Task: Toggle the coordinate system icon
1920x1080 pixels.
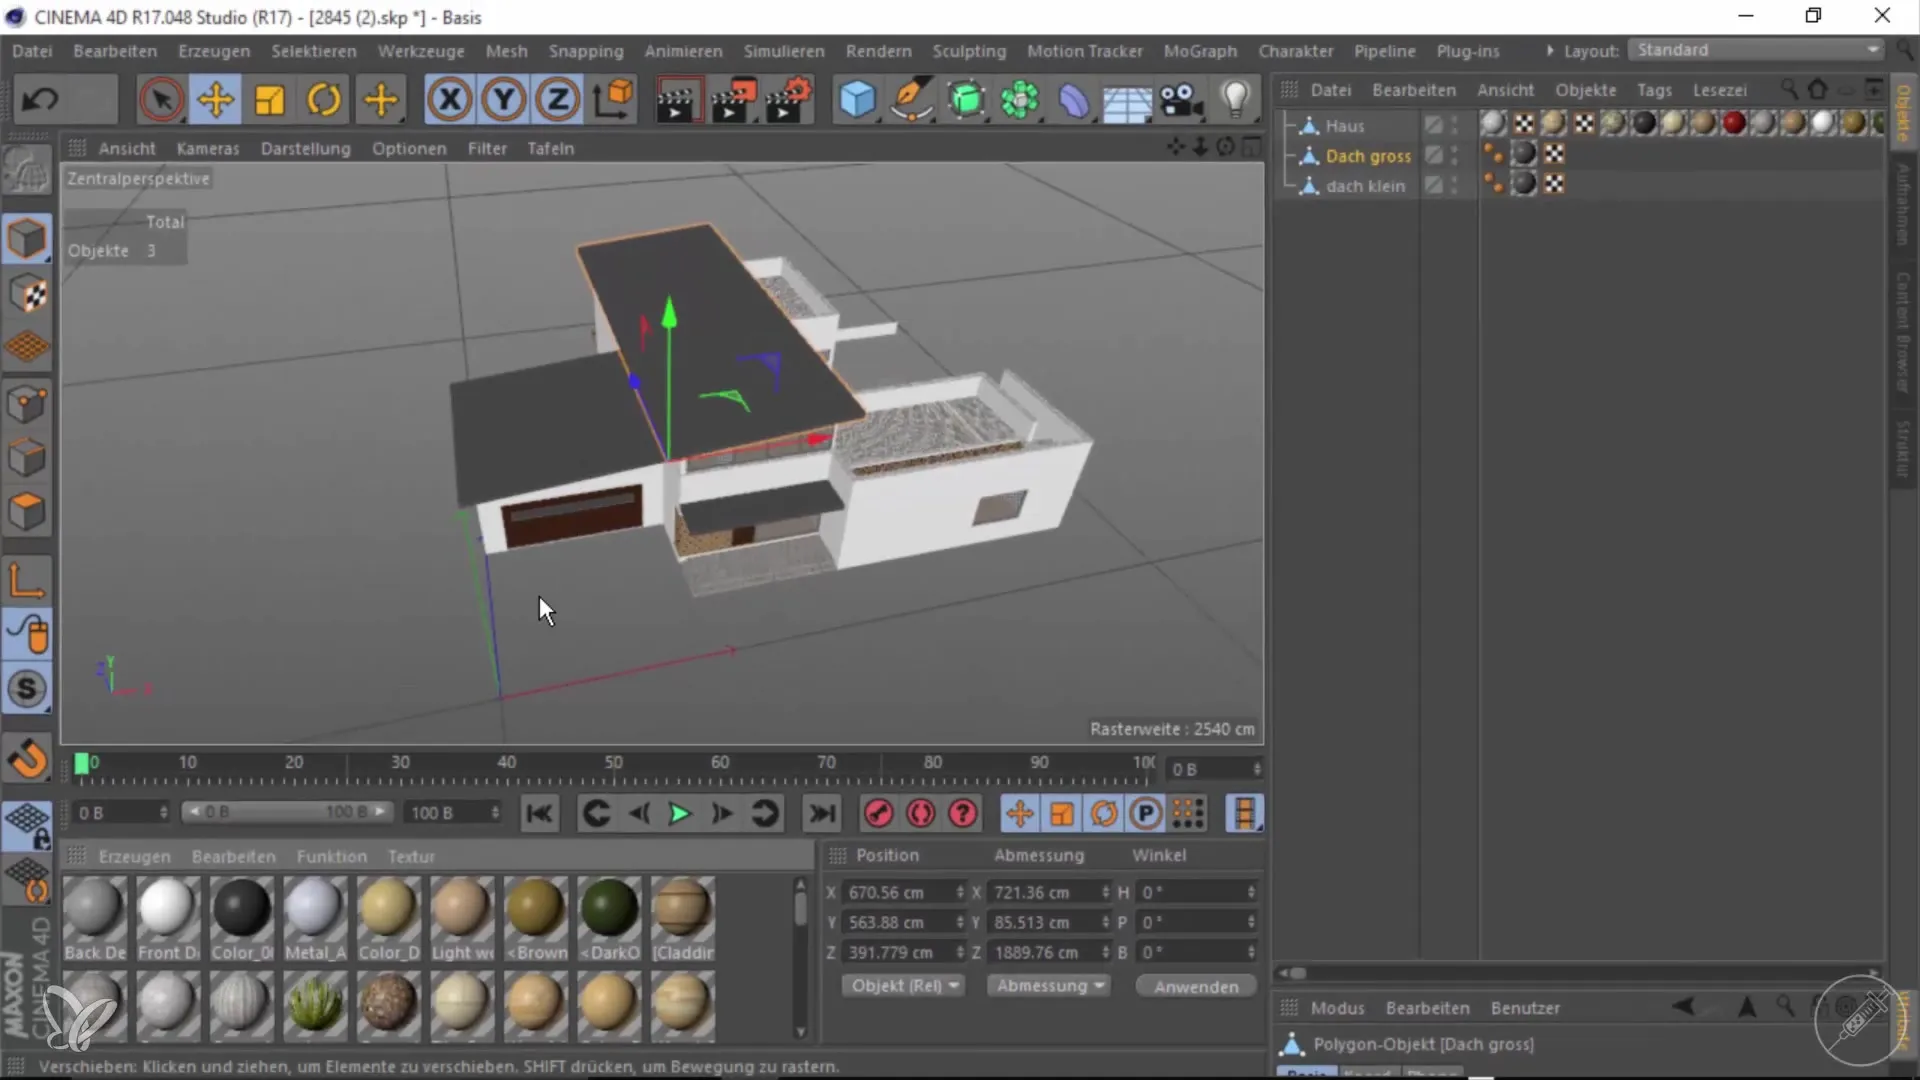Action: click(x=613, y=100)
